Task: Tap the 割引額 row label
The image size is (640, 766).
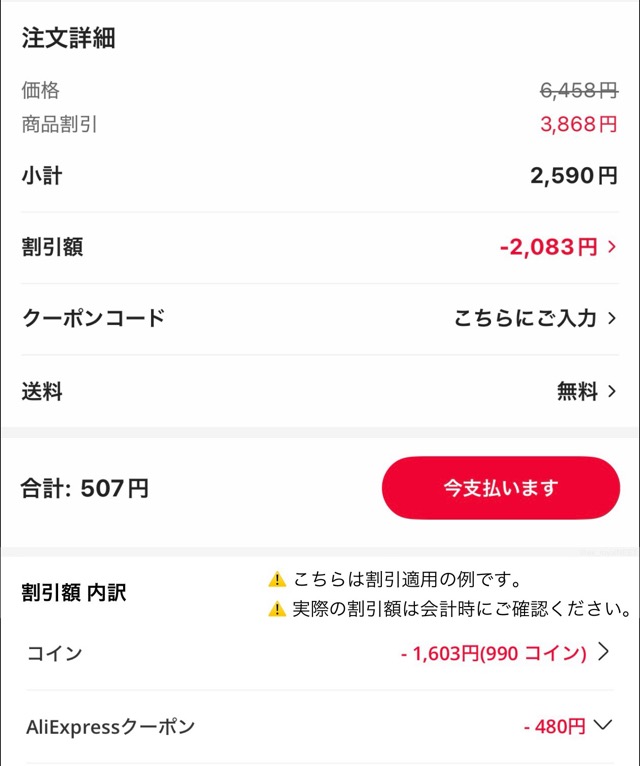Action: point(52,247)
